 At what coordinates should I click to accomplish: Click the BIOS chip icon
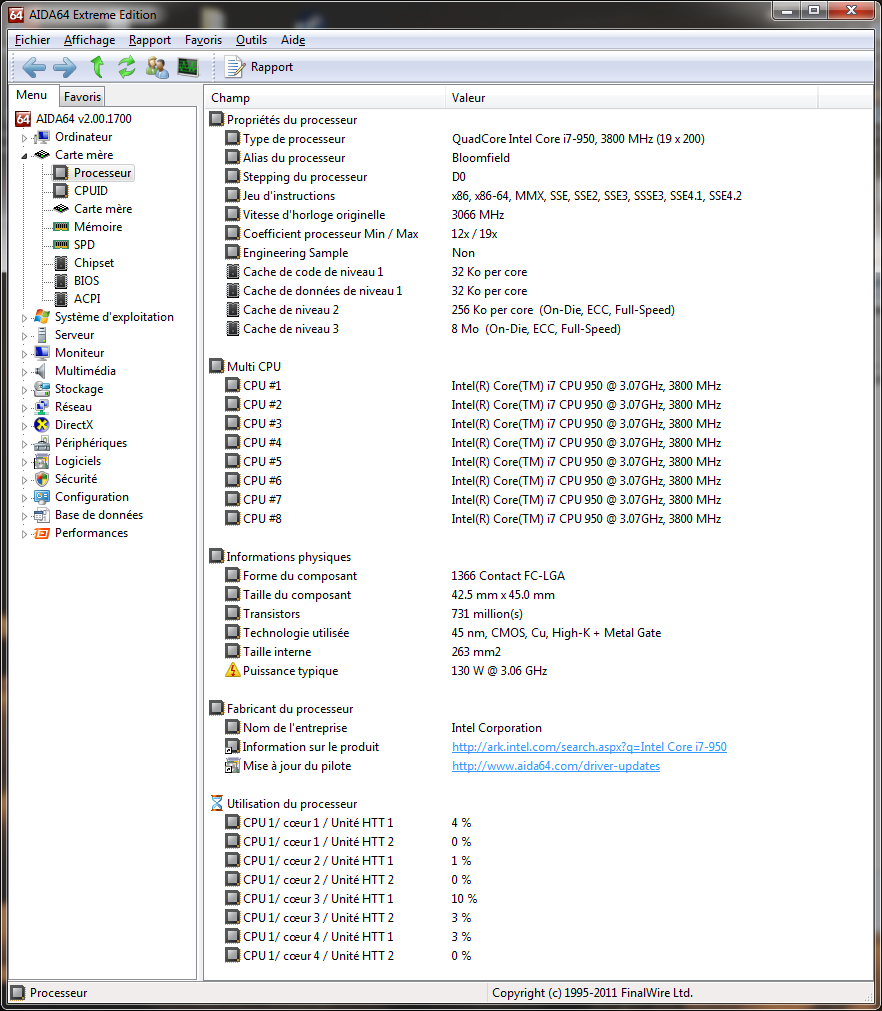(61, 281)
